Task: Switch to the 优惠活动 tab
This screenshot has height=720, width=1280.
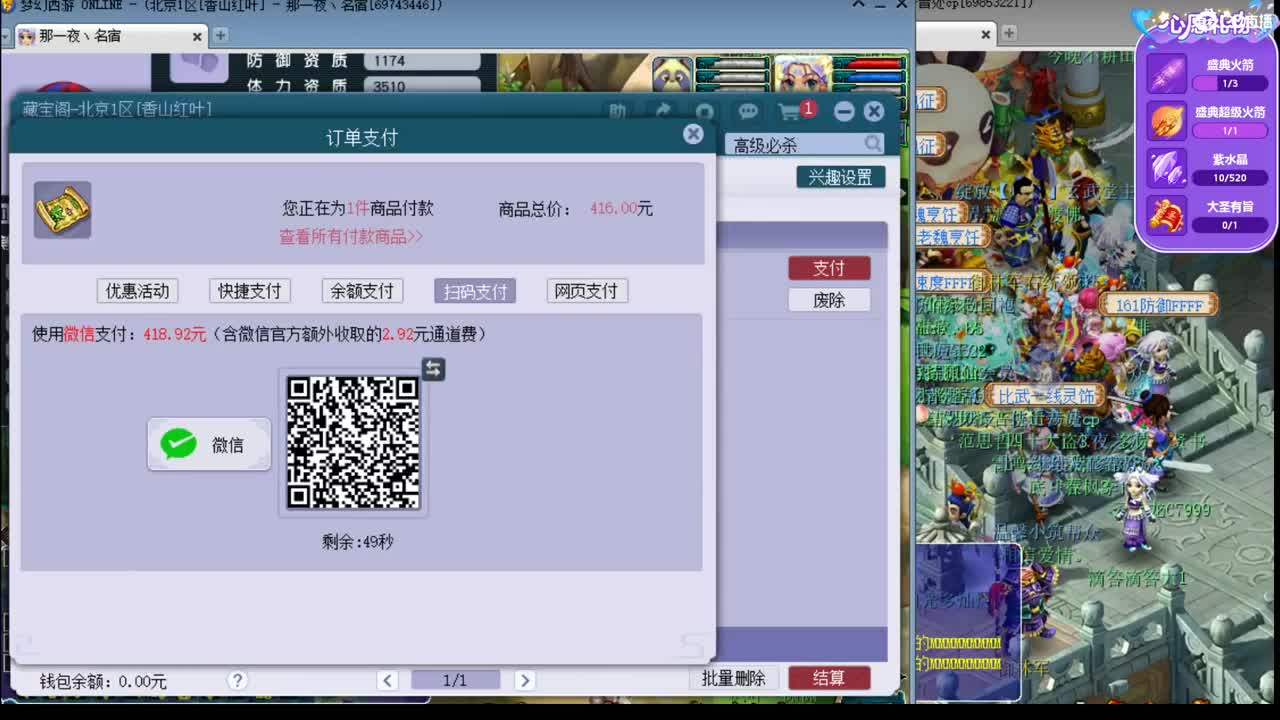Action: point(138,291)
